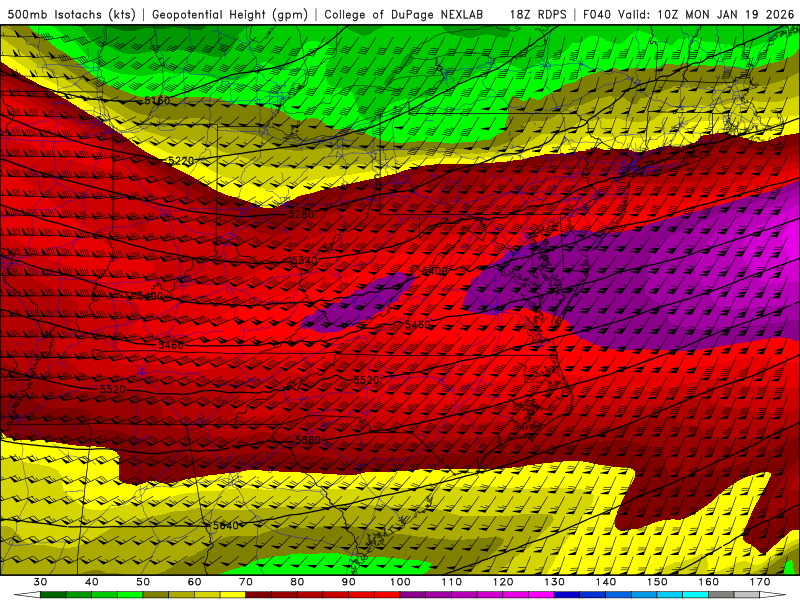
Task: Select the first purple swatch right of 100
Action: [x=413, y=595]
